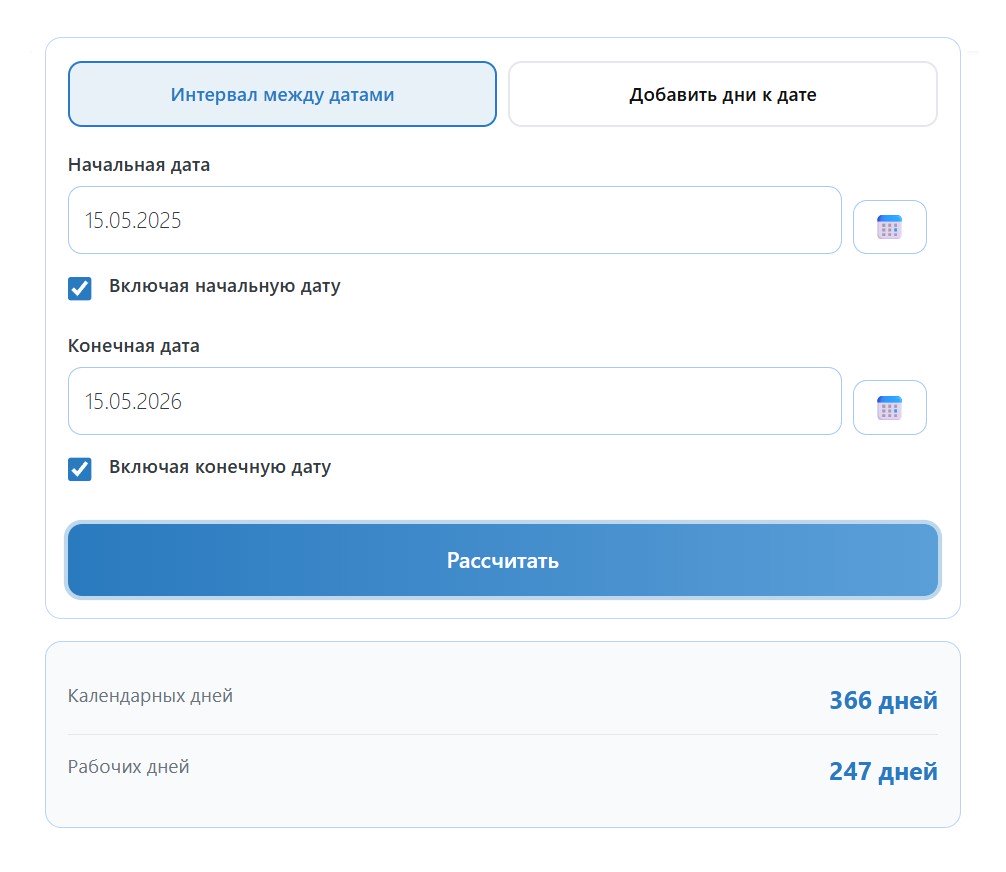Click the Конечная дата field label

134,346
